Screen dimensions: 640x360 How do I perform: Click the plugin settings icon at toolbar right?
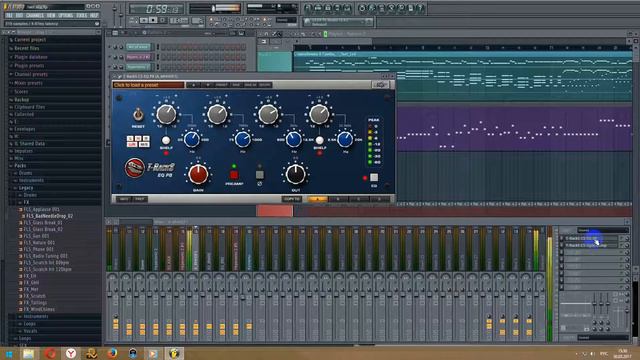(x=380, y=84)
